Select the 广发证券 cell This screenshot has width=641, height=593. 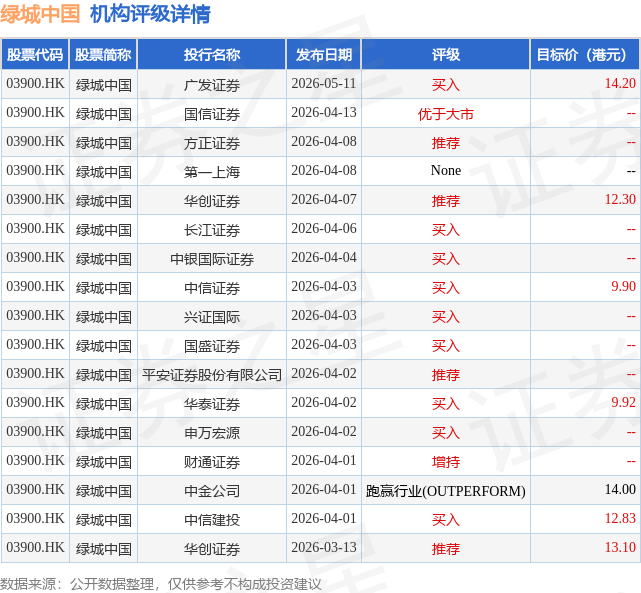212,85
